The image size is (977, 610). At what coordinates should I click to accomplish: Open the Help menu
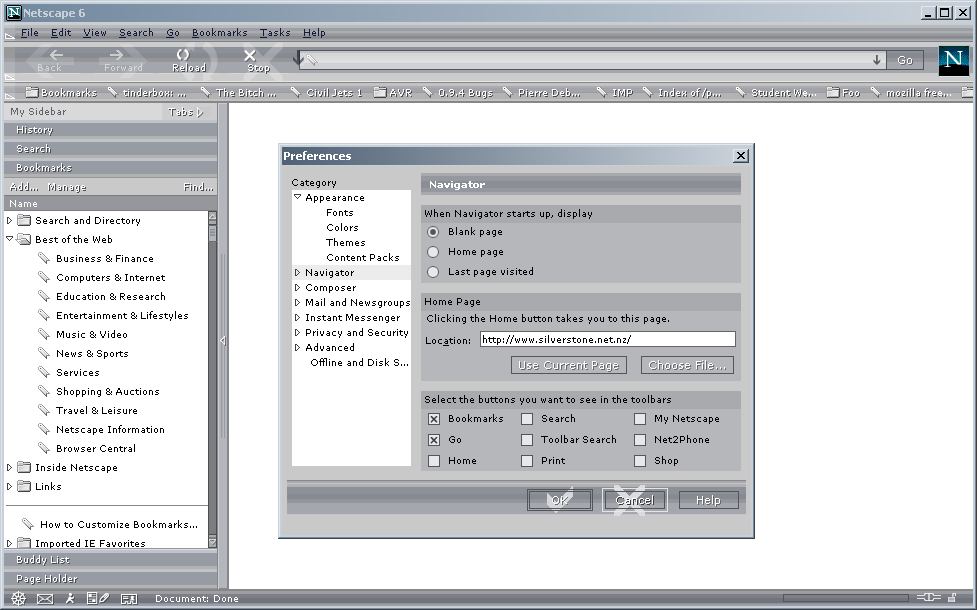click(314, 32)
